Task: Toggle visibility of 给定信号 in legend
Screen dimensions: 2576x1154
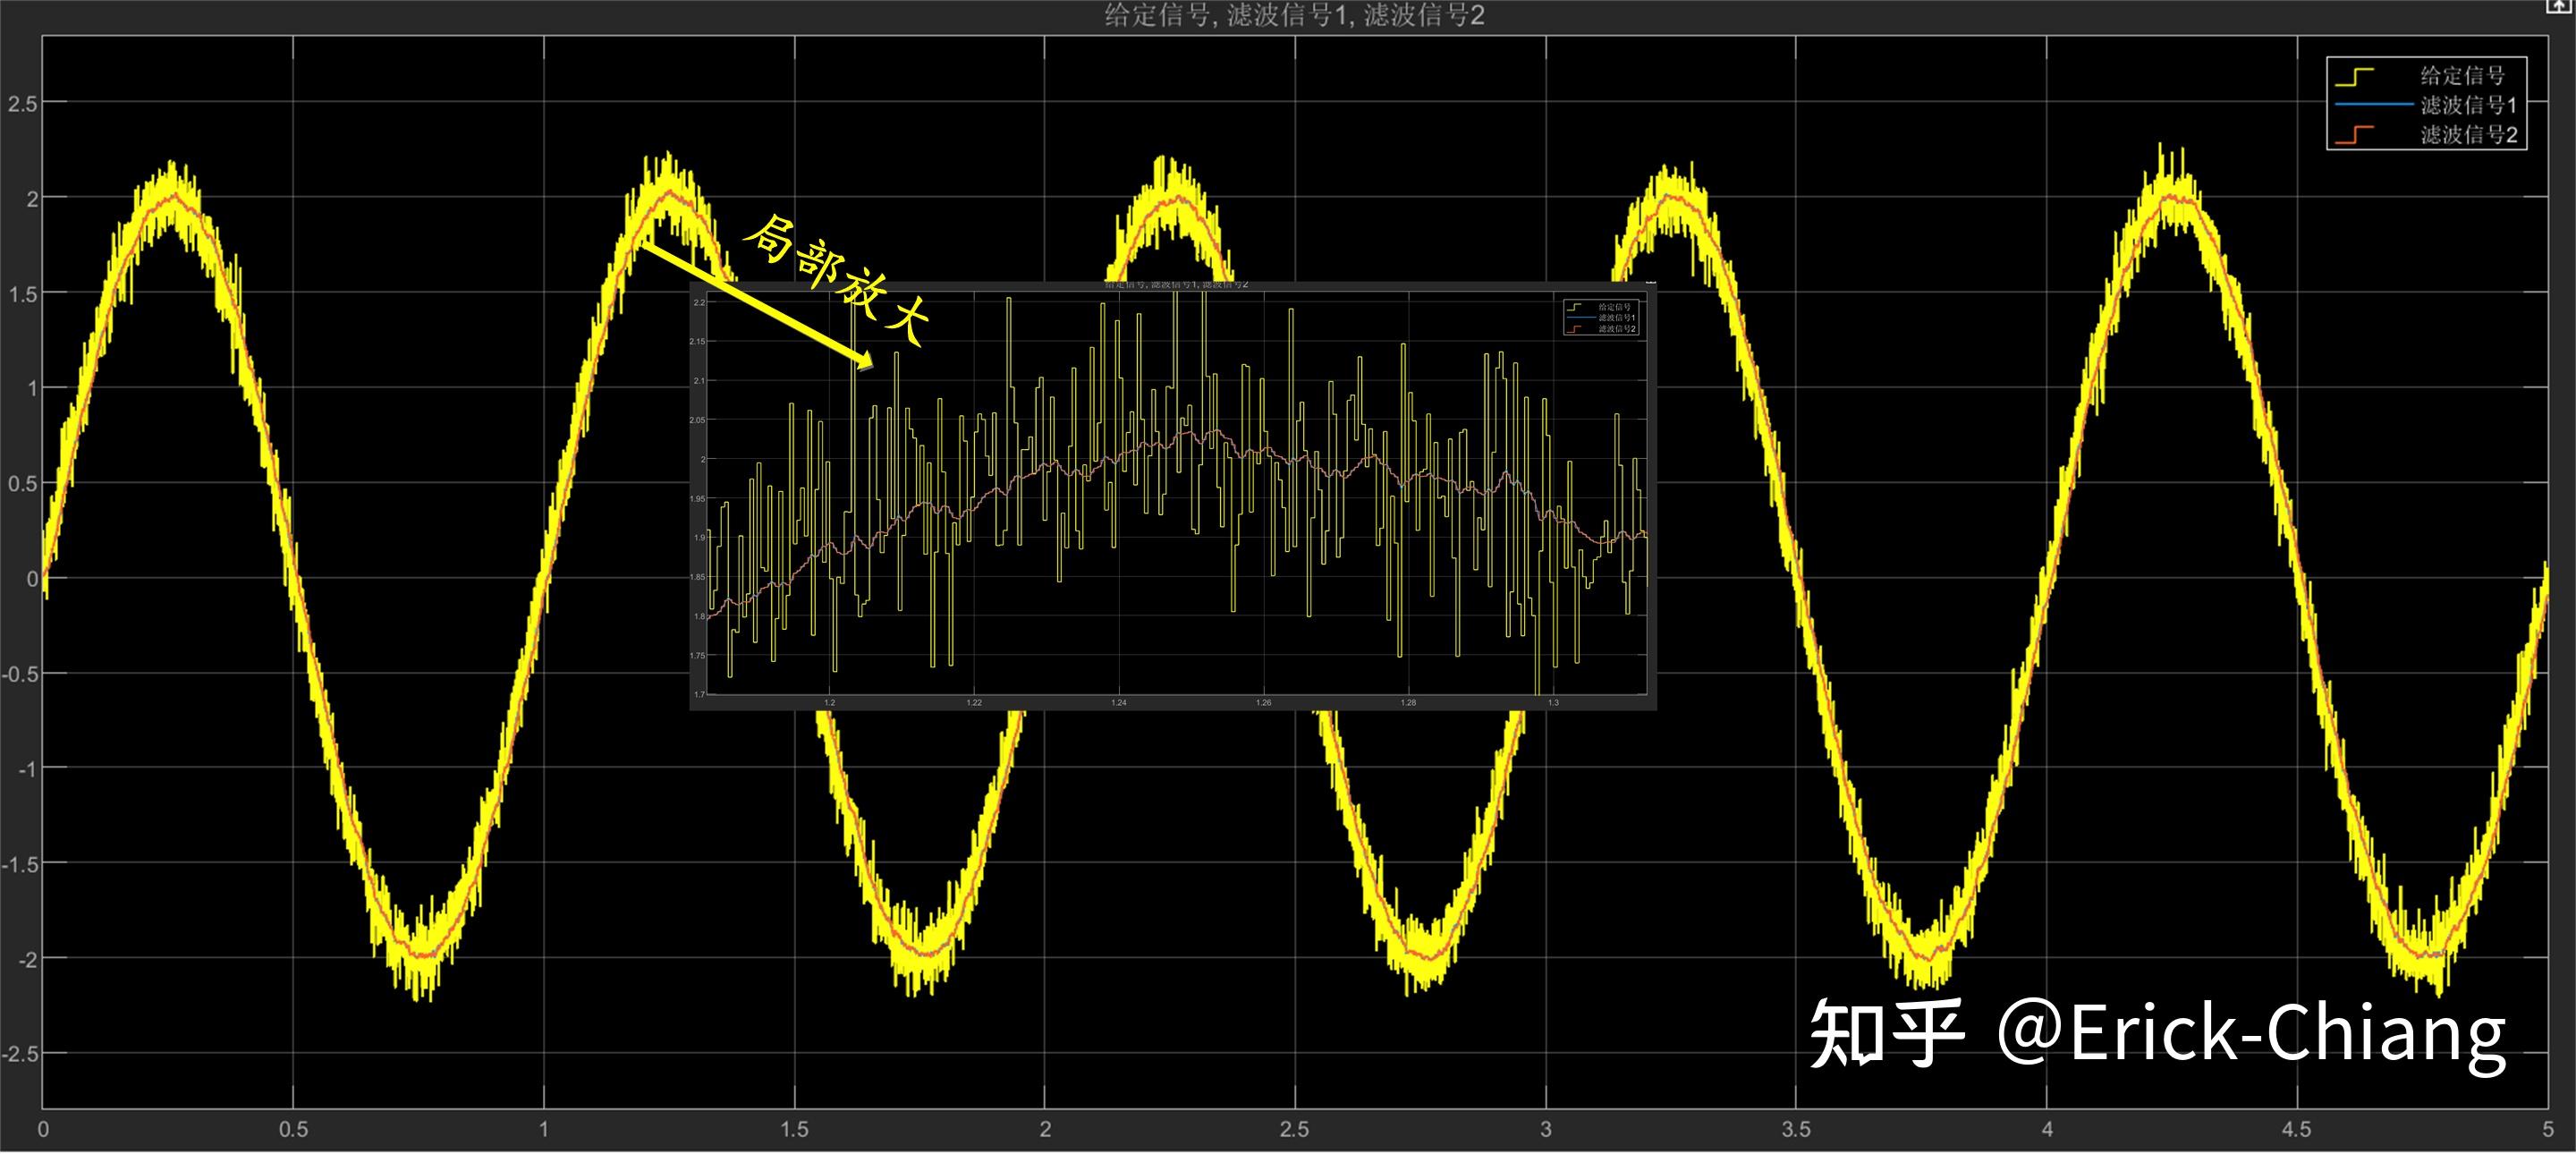Action: click(2426, 76)
